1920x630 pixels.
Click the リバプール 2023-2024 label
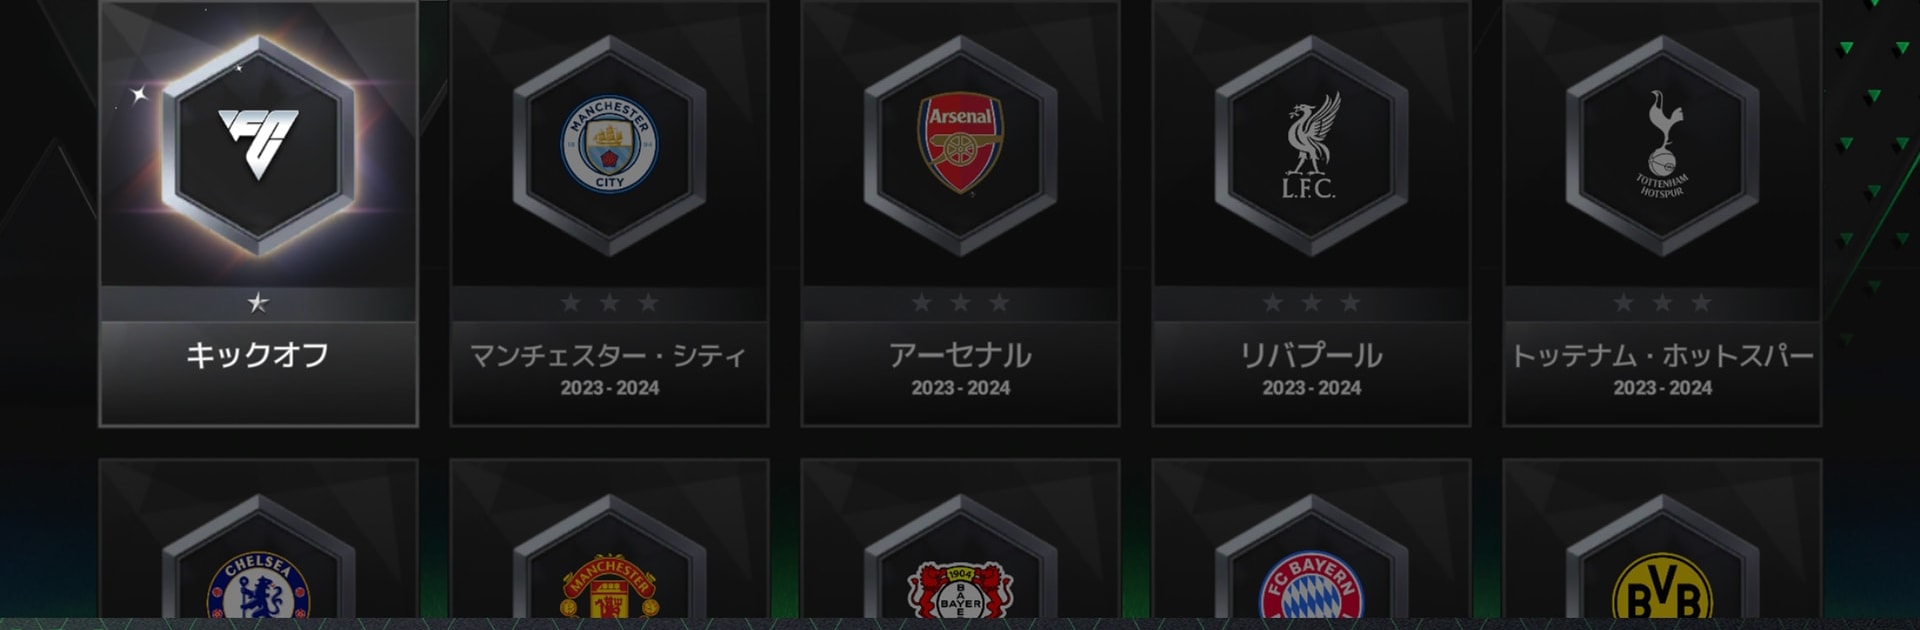[x=1311, y=369]
